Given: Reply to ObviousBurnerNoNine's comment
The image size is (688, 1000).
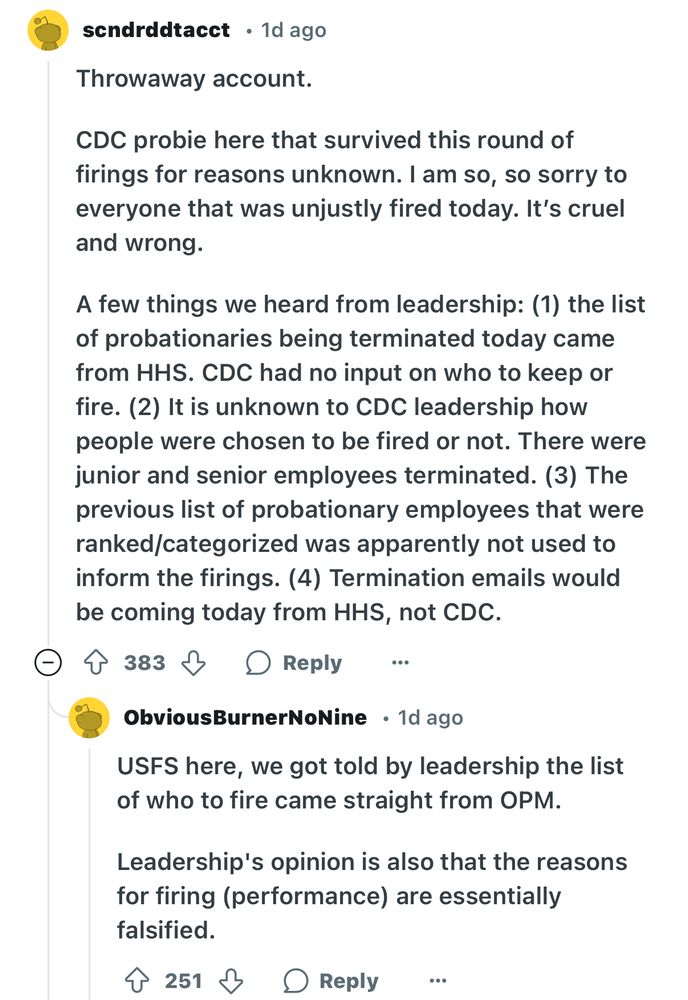Looking at the screenshot, I should 333,981.
